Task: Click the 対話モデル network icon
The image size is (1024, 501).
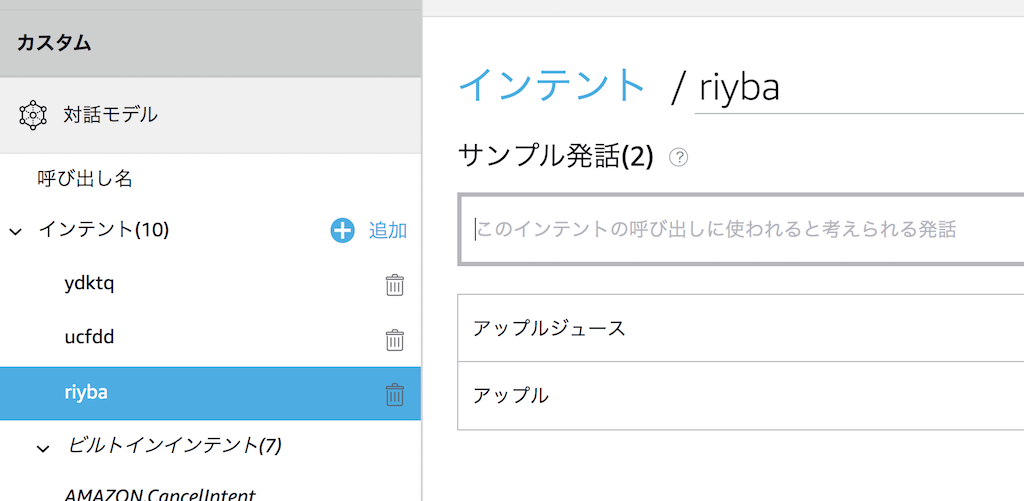Action: click(x=31, y=116)
